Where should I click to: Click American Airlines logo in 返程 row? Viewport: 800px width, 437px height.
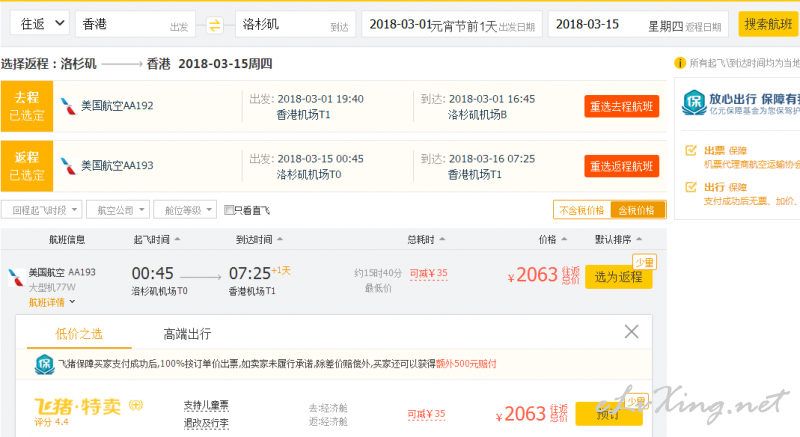tap(68, 166)
